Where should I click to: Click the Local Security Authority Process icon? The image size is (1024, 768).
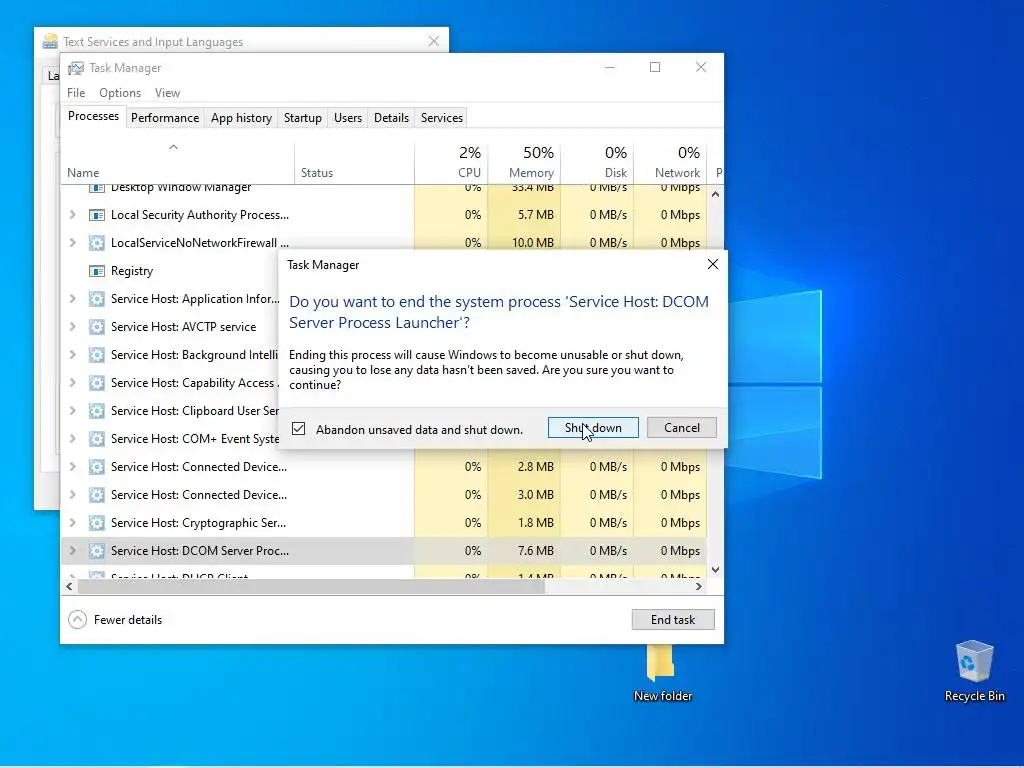point(97,215)
